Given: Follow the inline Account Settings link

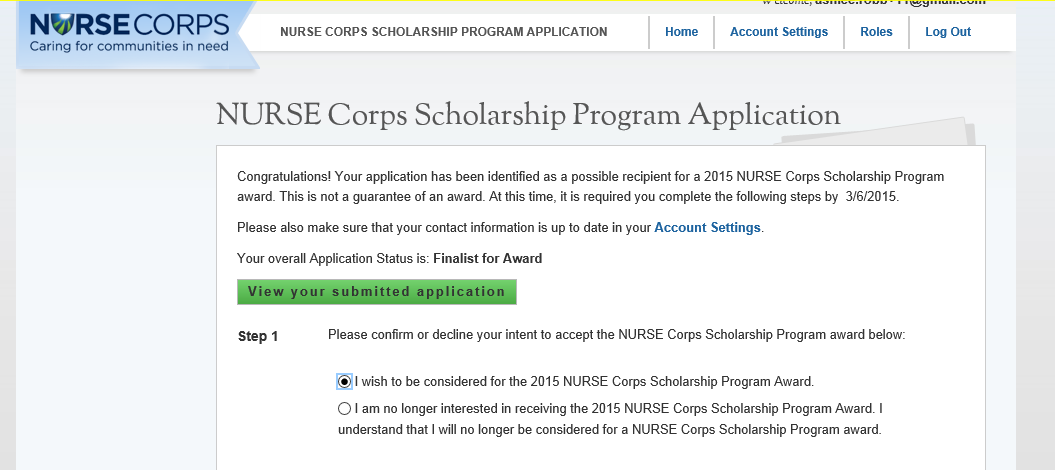Looking at the screenshot, I should coord(707,228).
